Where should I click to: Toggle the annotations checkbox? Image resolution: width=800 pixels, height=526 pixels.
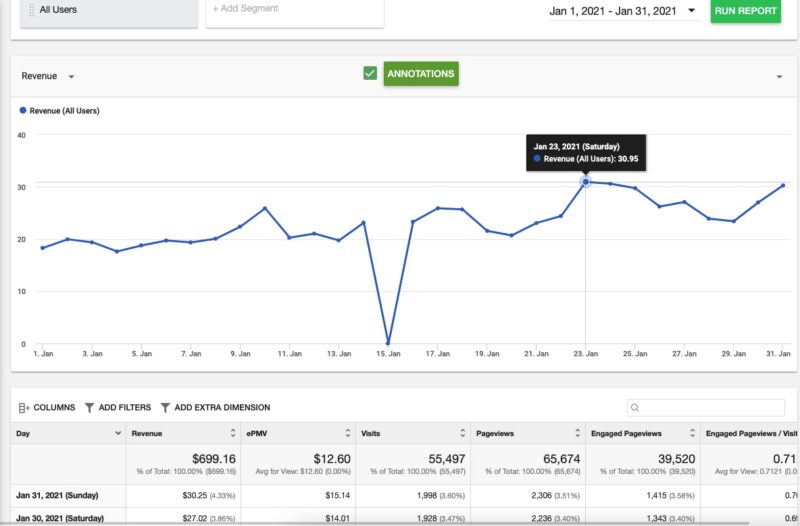click(370, 73)
